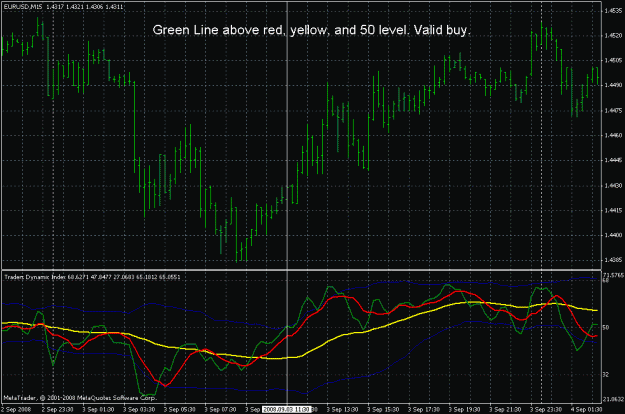625x414 pixels.
Task: Click the '2 Sep 2008' time label
Action: coord(16,410)
